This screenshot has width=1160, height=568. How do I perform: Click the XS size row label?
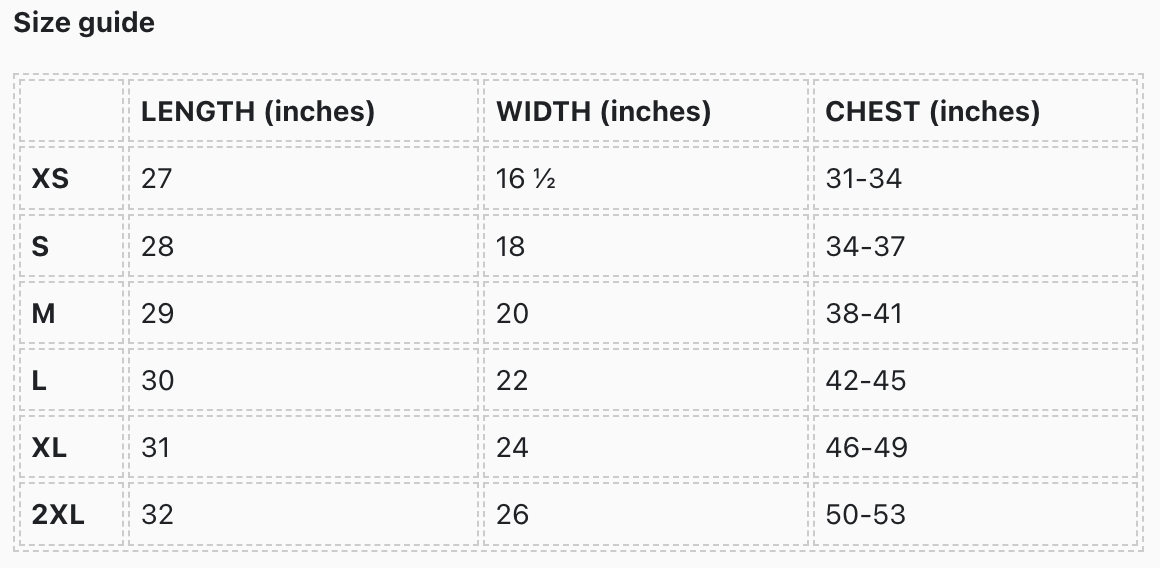click(x=50, y=179)
